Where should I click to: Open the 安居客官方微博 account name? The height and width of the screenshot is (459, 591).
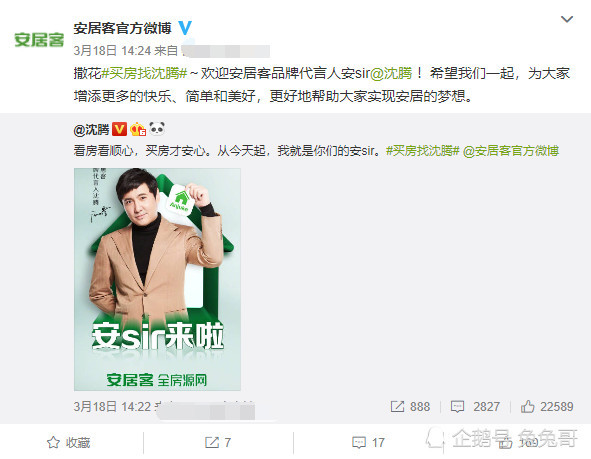coord(122,28)
